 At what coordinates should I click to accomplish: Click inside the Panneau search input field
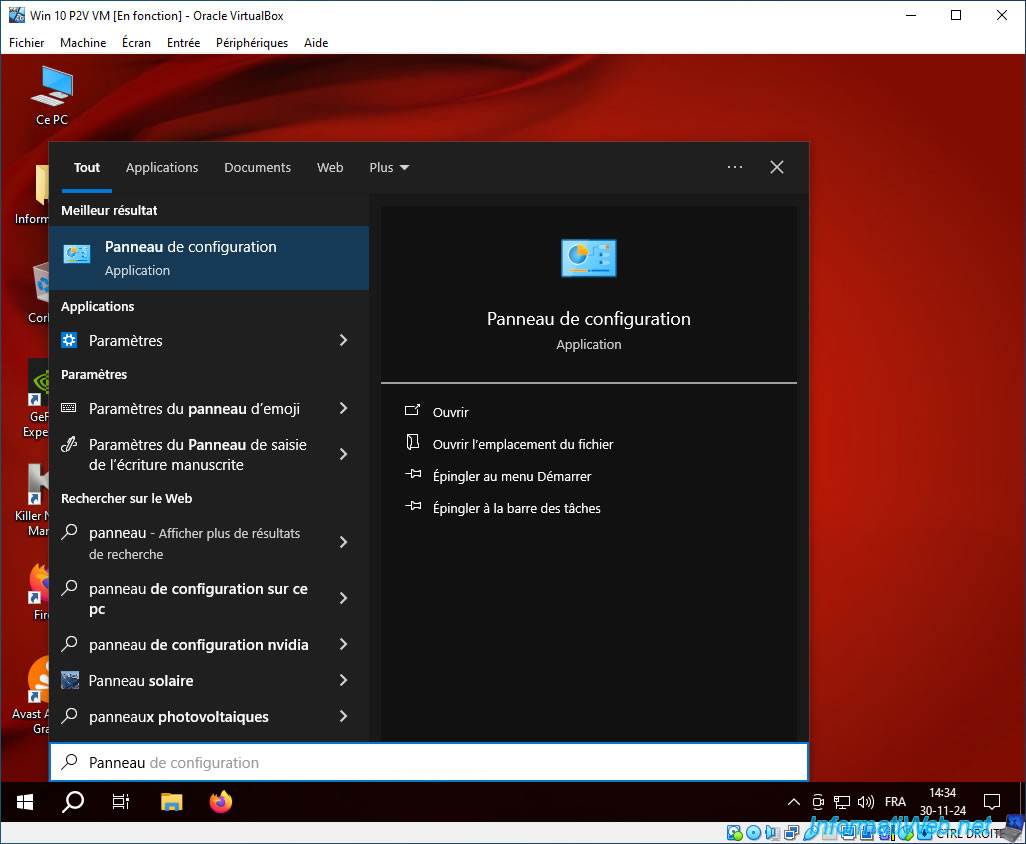click(429, 762)
